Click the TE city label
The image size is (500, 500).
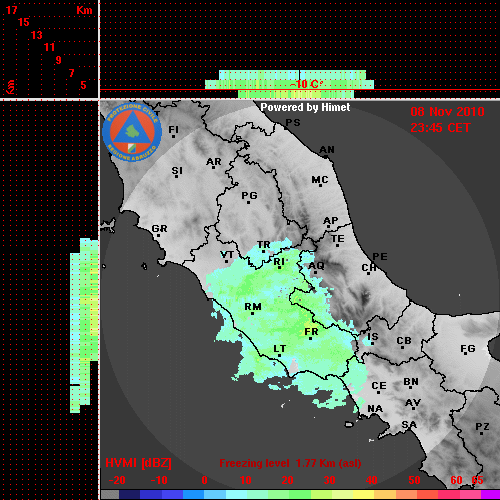pyautogui.click(x=338, y=239)
